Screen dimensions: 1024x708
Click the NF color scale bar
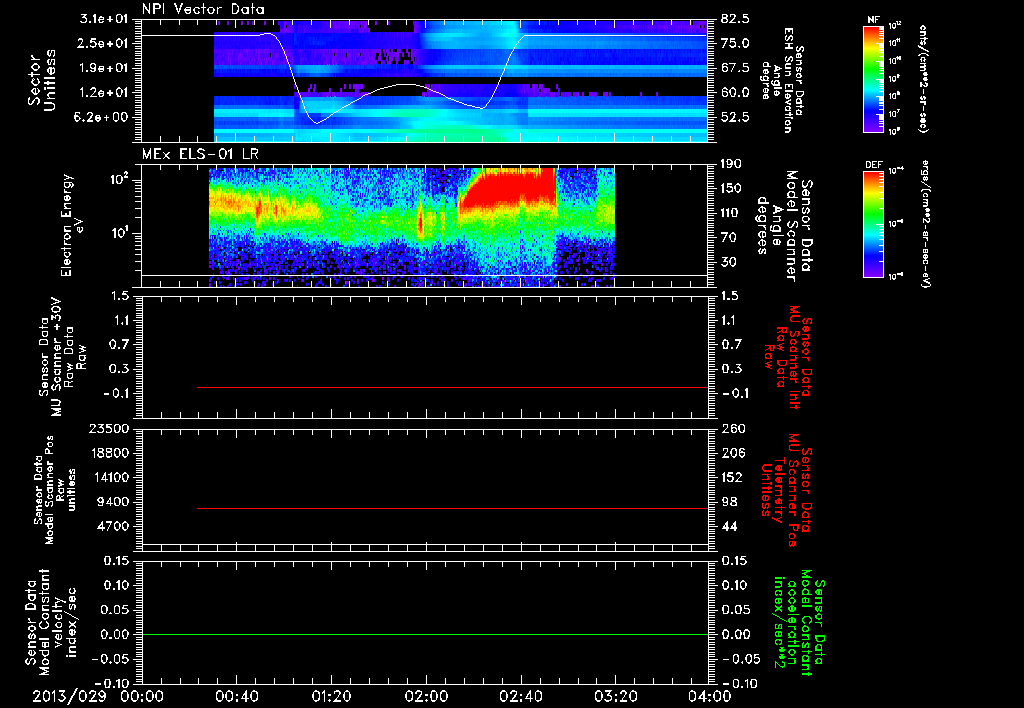(x=874, y=79)
